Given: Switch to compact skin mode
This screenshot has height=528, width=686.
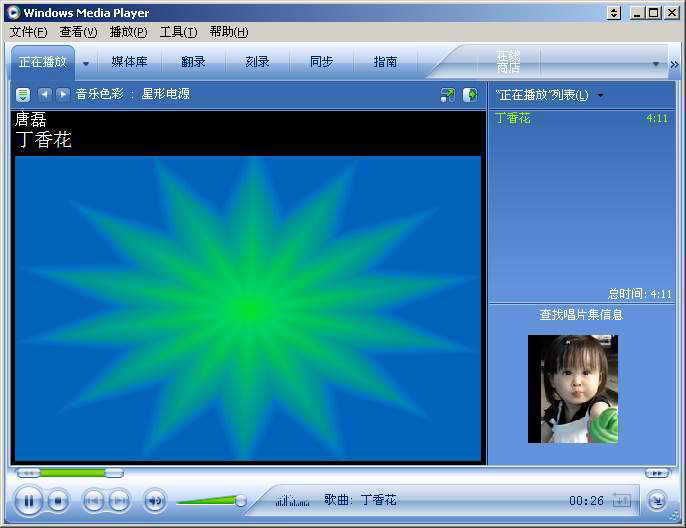Looking at the screenshot, I should point(656,500).
